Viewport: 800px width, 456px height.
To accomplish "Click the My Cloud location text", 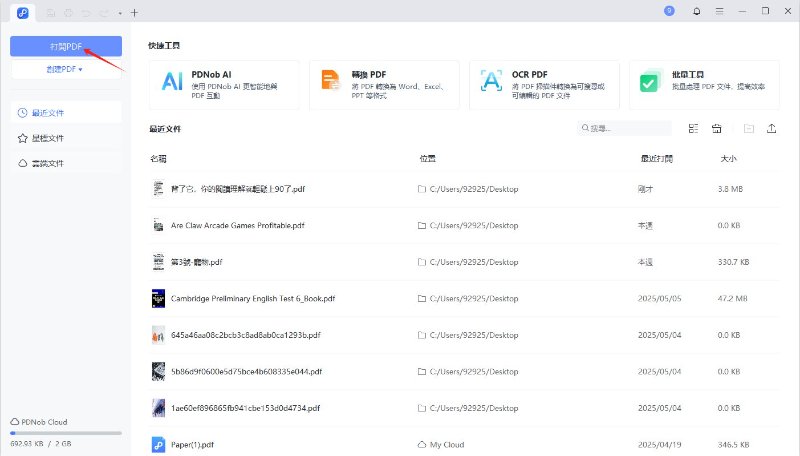I will click(x=447, y=445).
